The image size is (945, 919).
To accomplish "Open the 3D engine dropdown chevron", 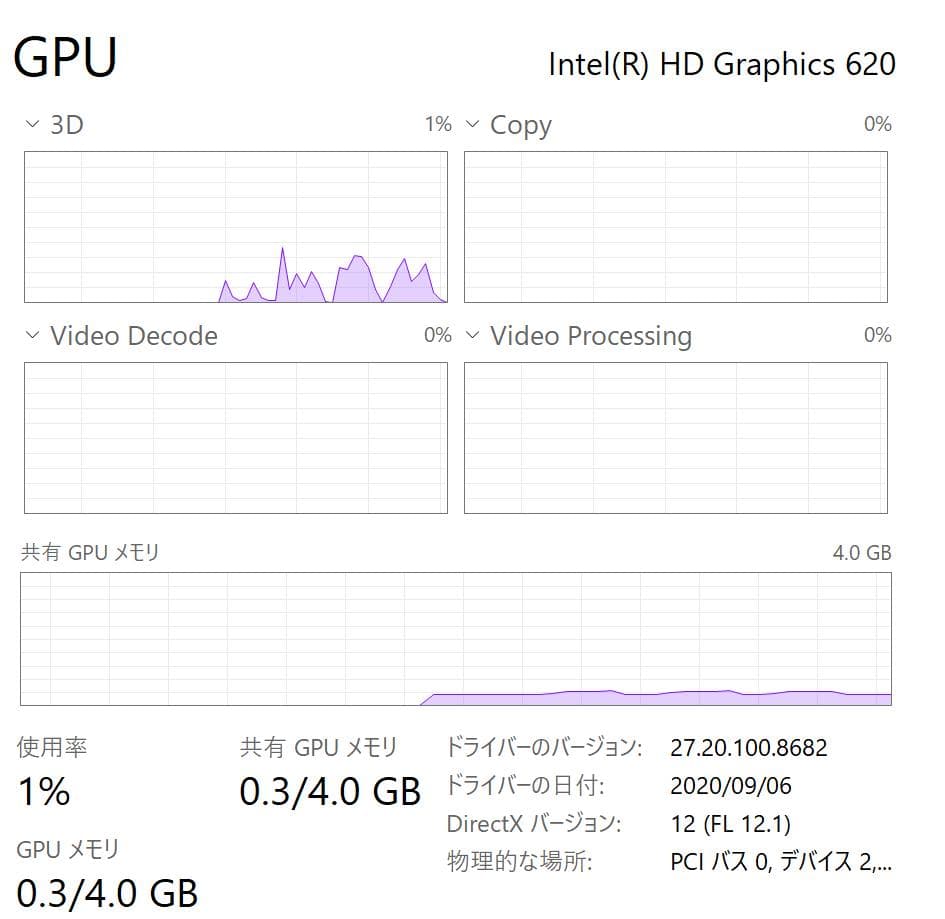I will point(32,125).
